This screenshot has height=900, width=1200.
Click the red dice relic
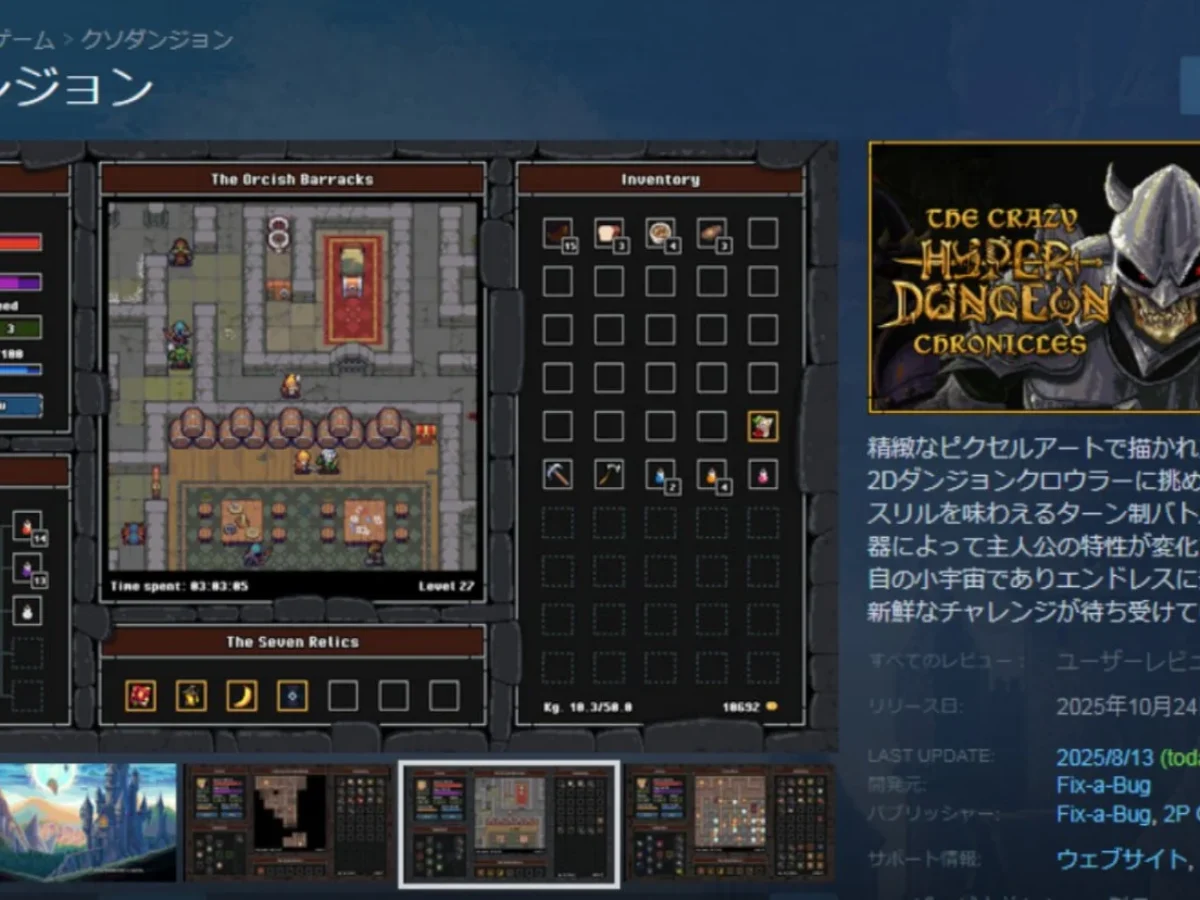click(140, 695)
